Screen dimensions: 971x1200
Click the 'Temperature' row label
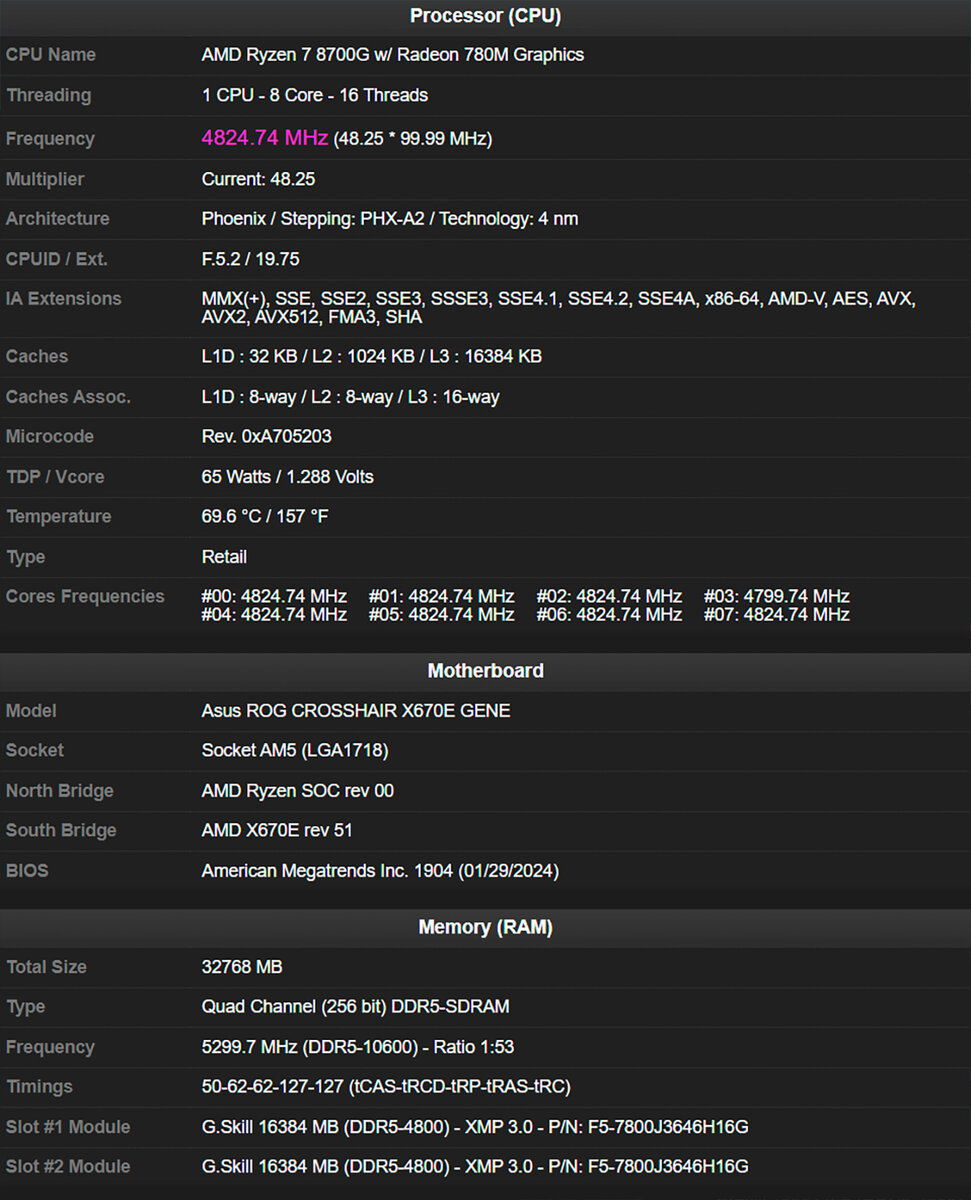tap(58, 517)
